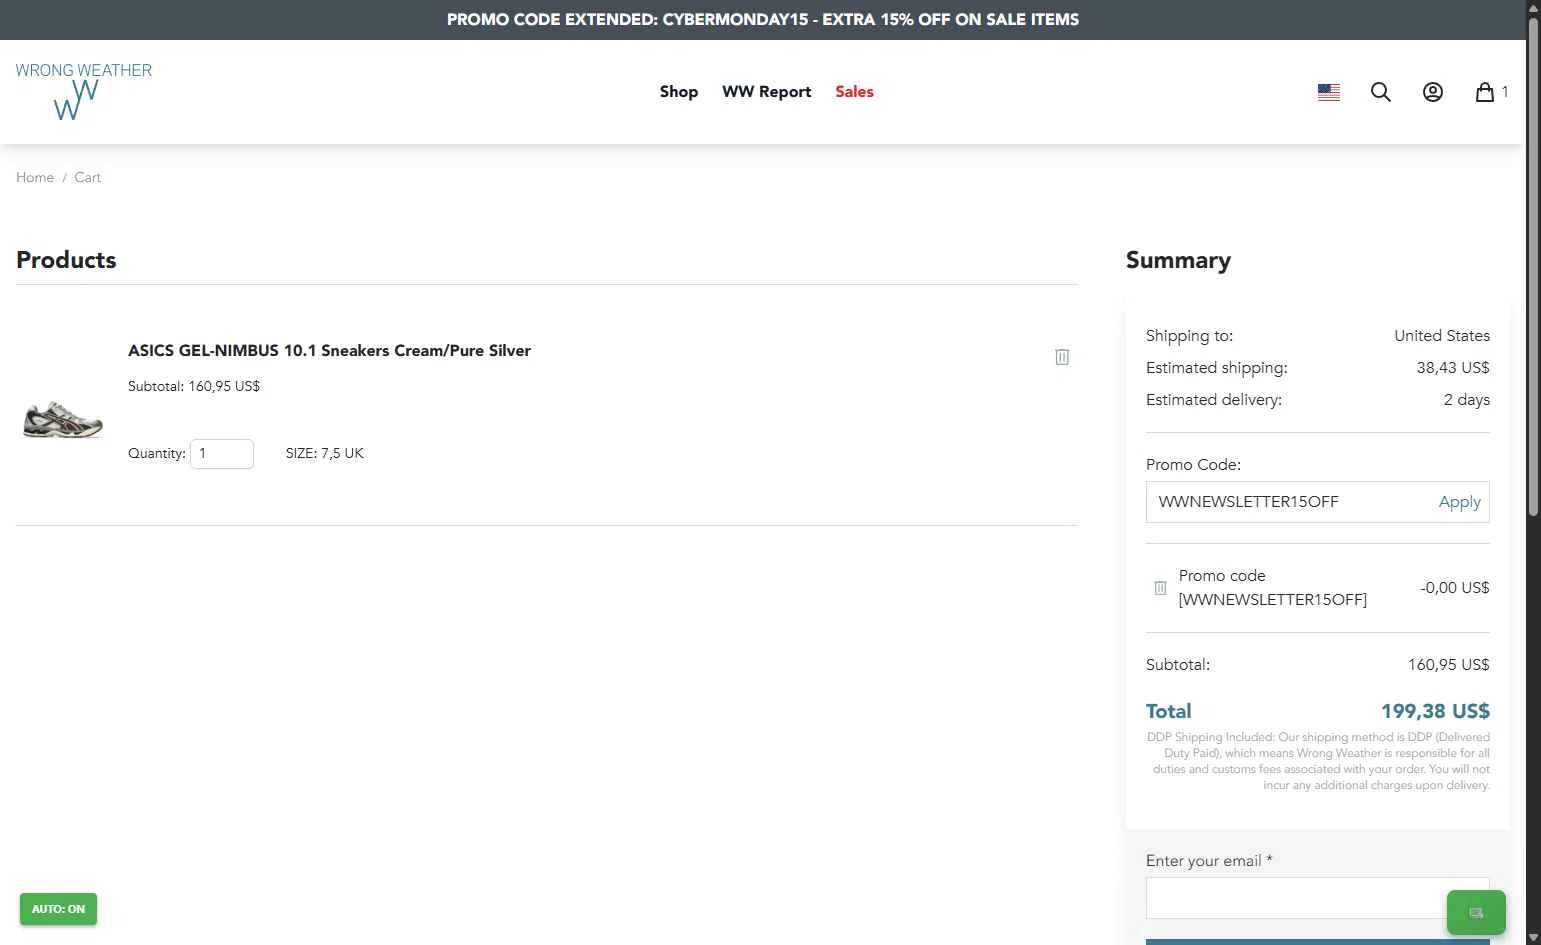Click the Products heading
Screen dimensions: 1541x945
[x=66, y=260]
